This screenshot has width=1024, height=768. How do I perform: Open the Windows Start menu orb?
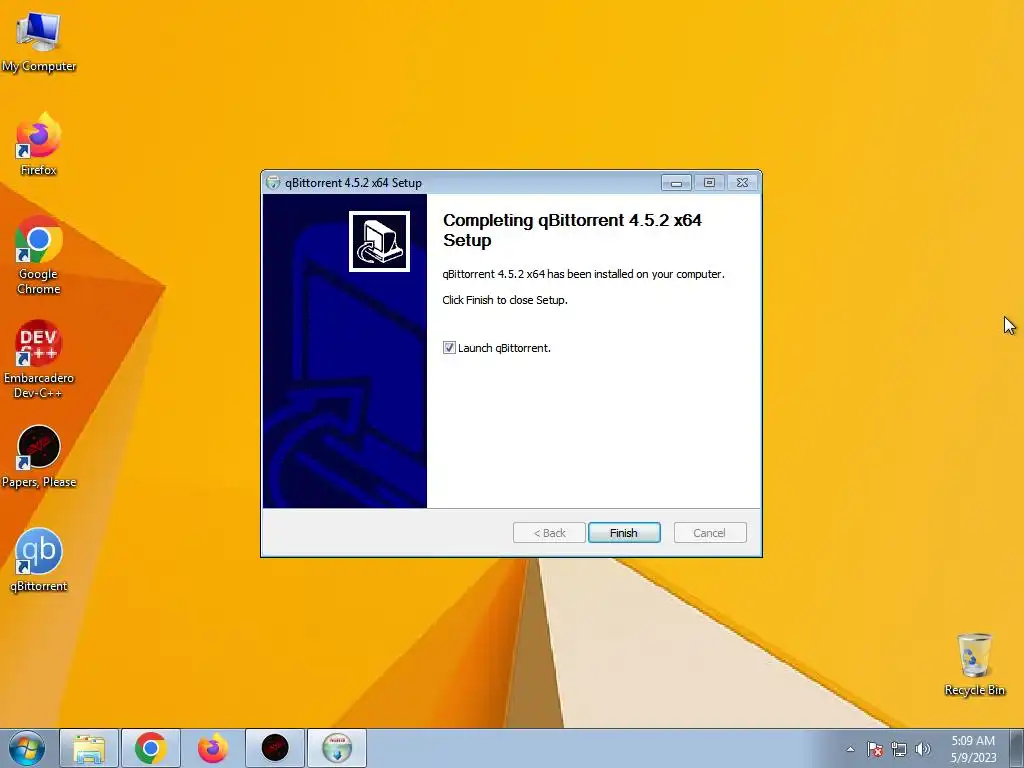point(27,748)
